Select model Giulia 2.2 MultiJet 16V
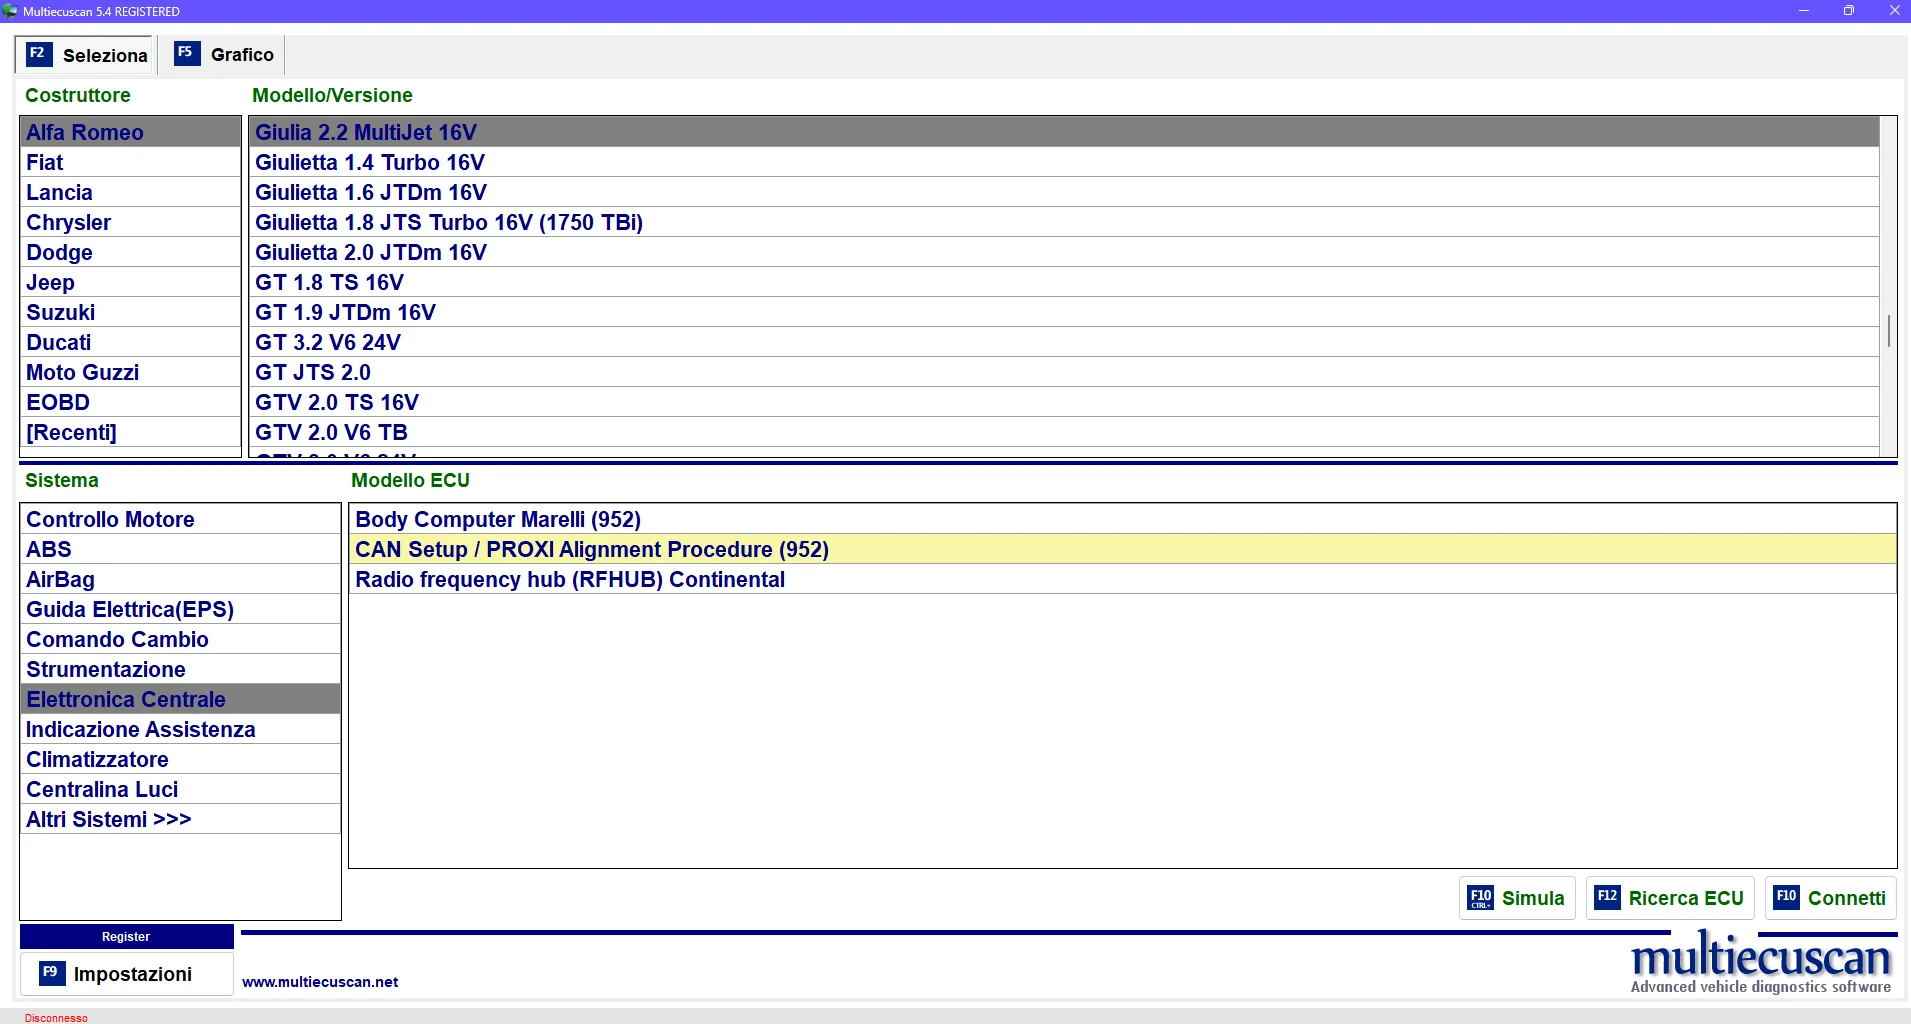Viewport: 1911px width, 1024px height. click(1064, 132)
